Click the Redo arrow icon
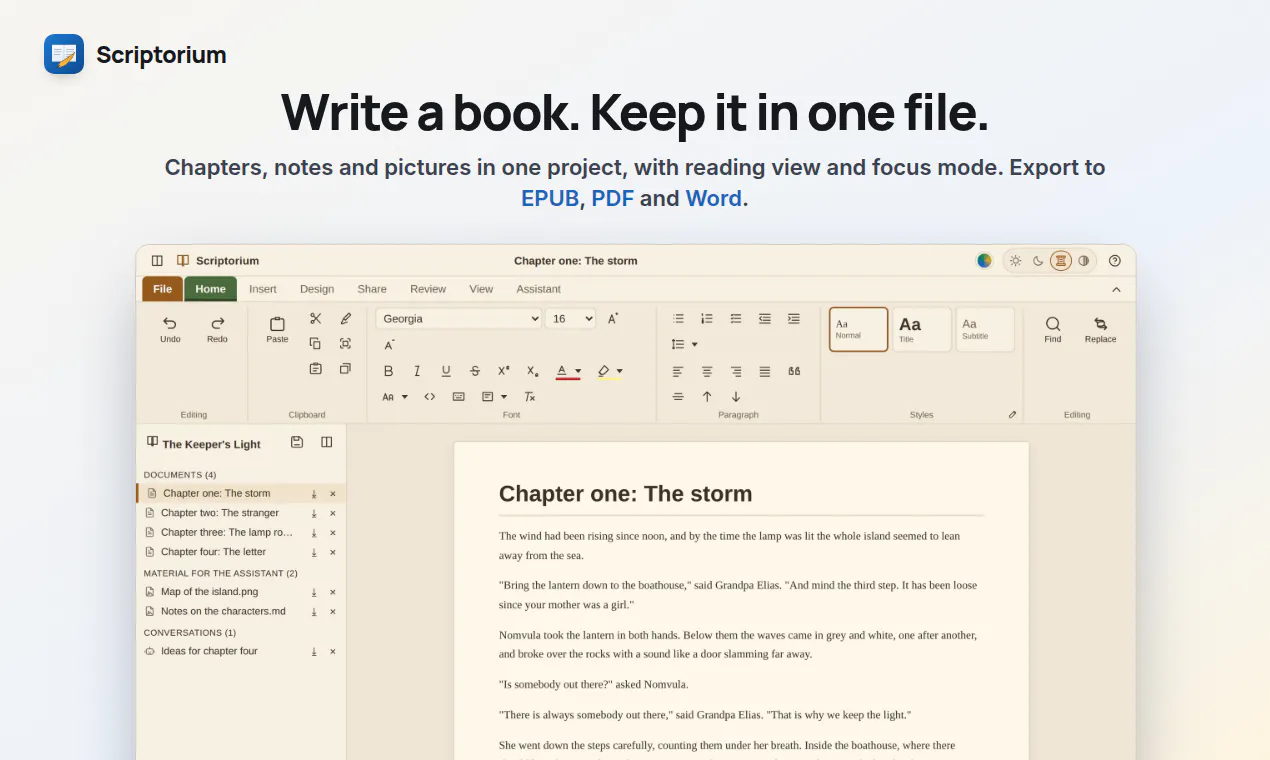This screenshot has width=1270, height=760. coord(217,323)
